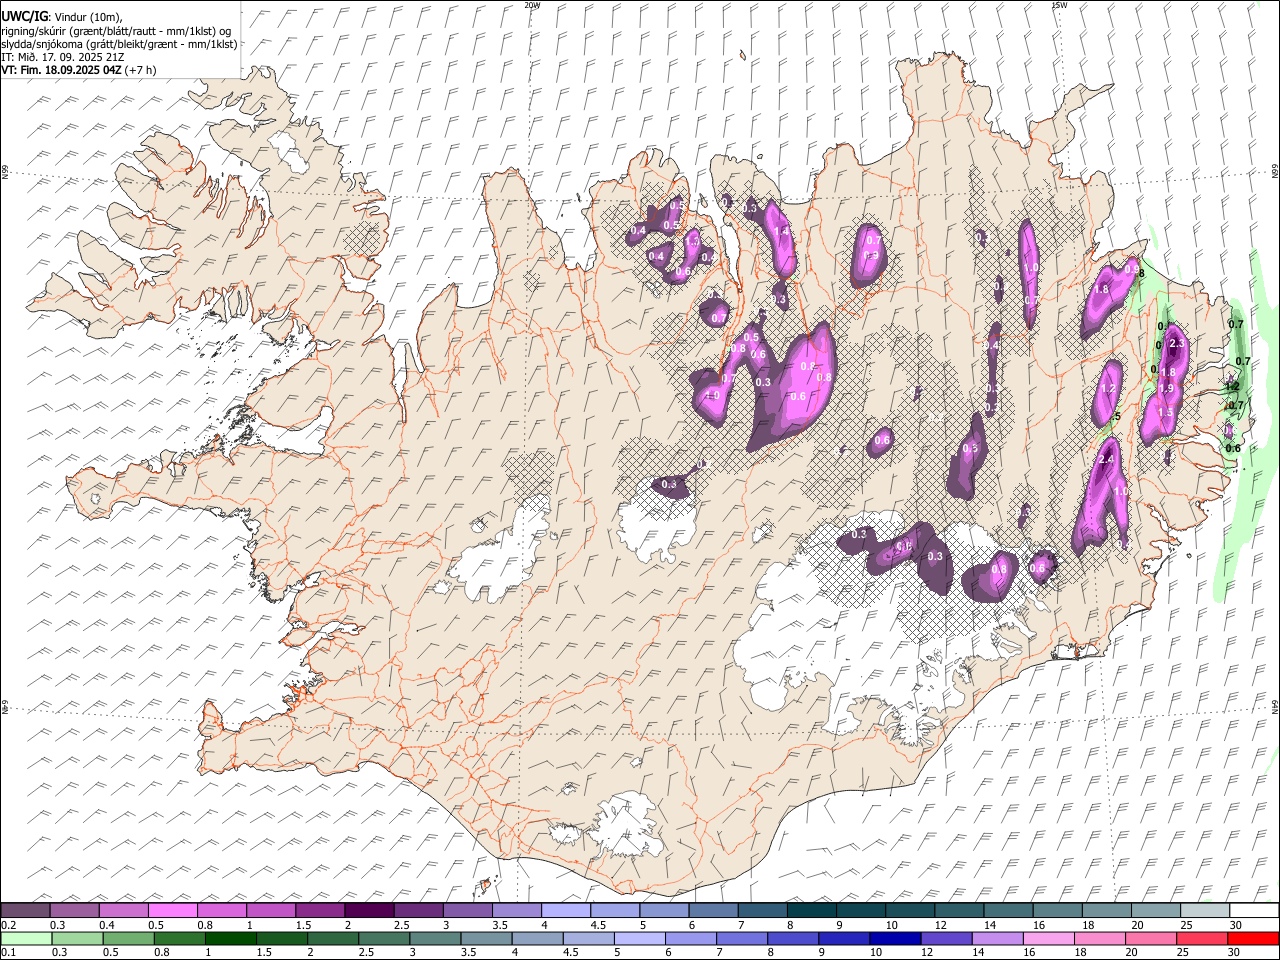This screenshot has width=1280, height=960.
Task: Select the violet 3 snow legend swatch
Action: (x=467, y=911)
